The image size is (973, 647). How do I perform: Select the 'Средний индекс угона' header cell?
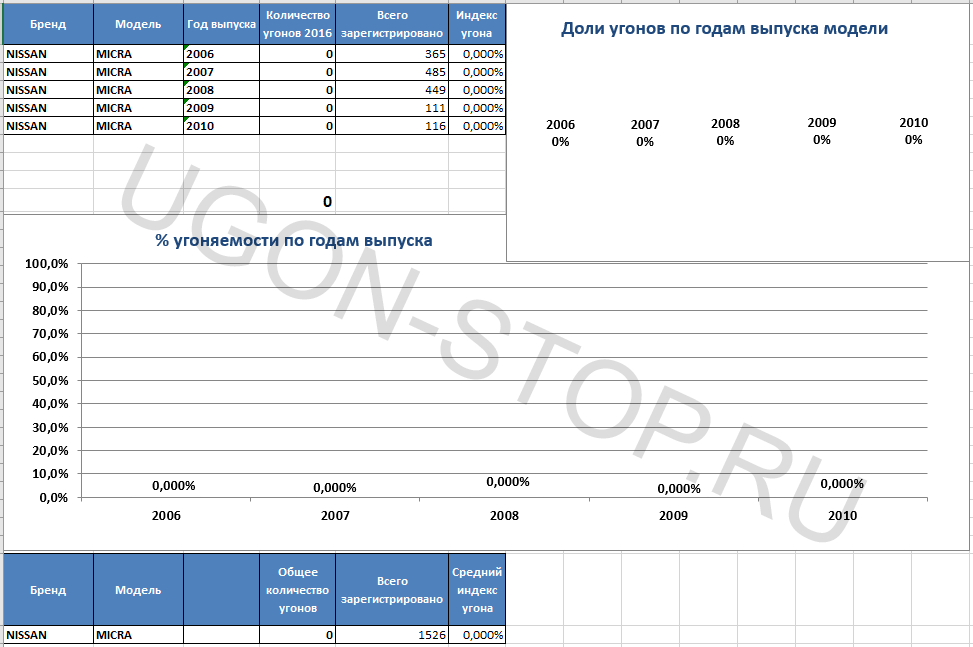[477, 590]
